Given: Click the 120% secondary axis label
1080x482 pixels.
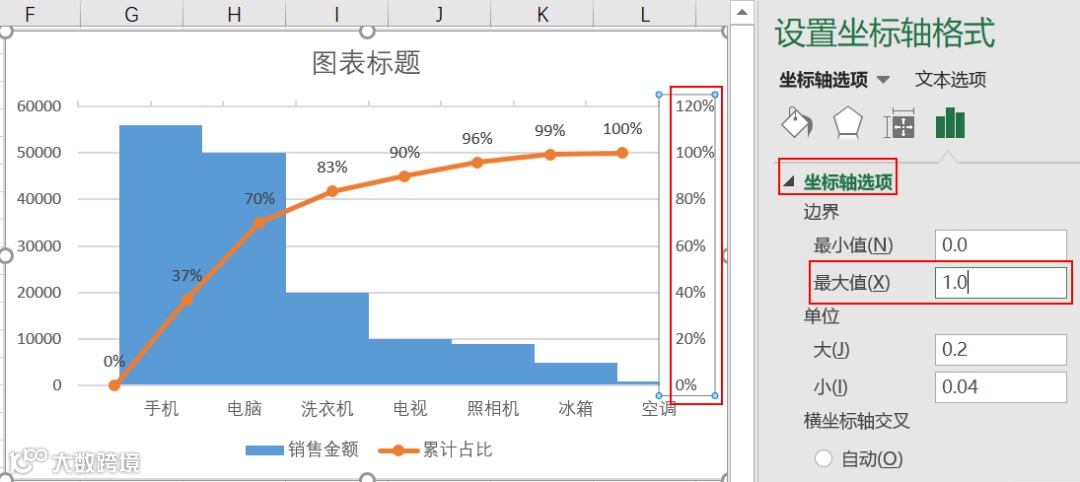Looking at the screenshot, I should [695, 106].
